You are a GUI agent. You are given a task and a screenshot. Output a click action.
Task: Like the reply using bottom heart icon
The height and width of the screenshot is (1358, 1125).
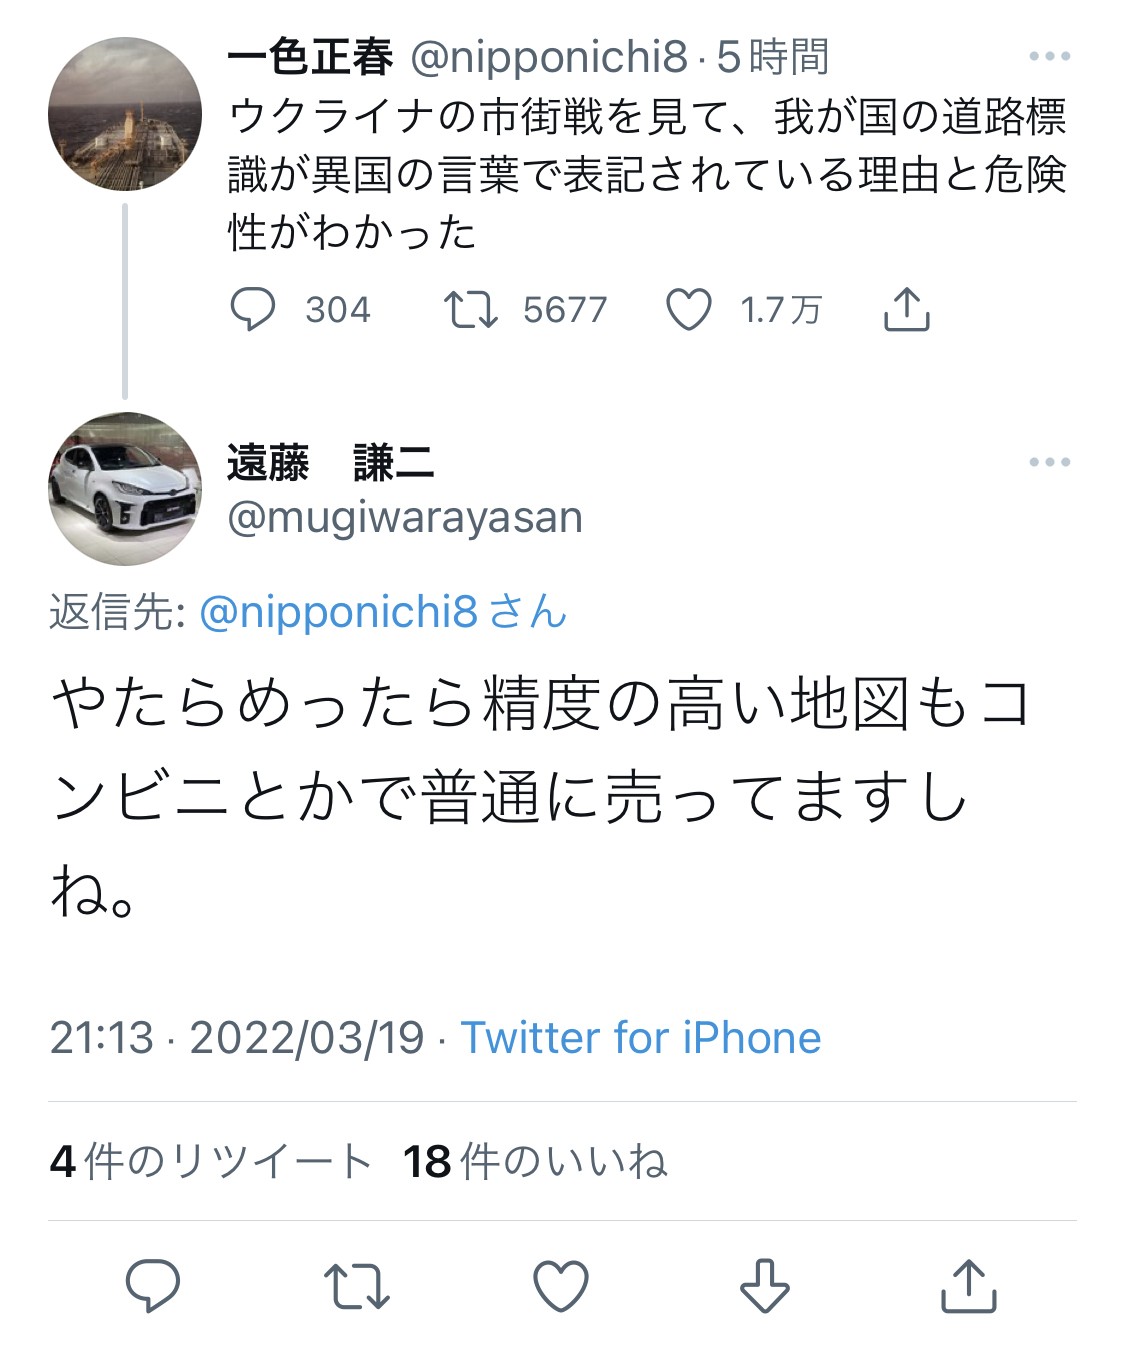(x=561, y=1285)
